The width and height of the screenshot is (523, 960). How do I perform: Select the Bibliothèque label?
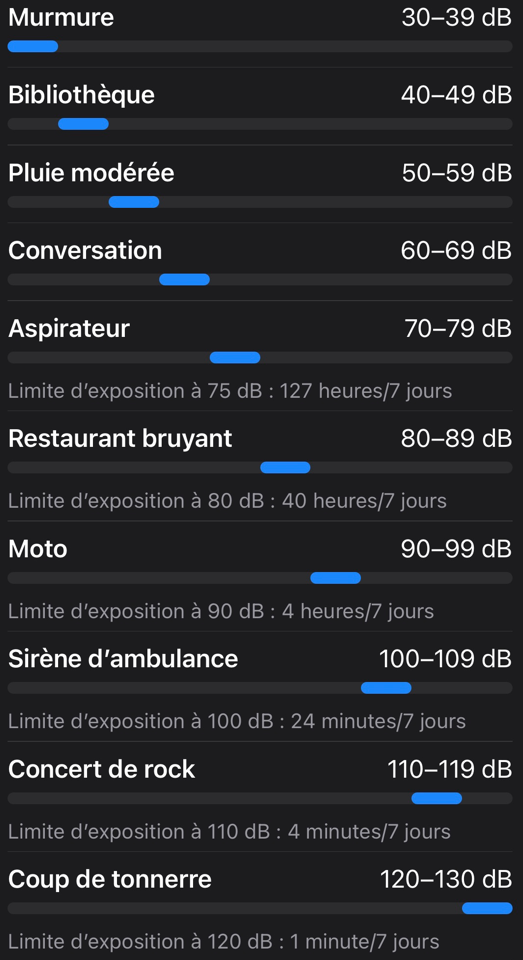coord(81,95)
